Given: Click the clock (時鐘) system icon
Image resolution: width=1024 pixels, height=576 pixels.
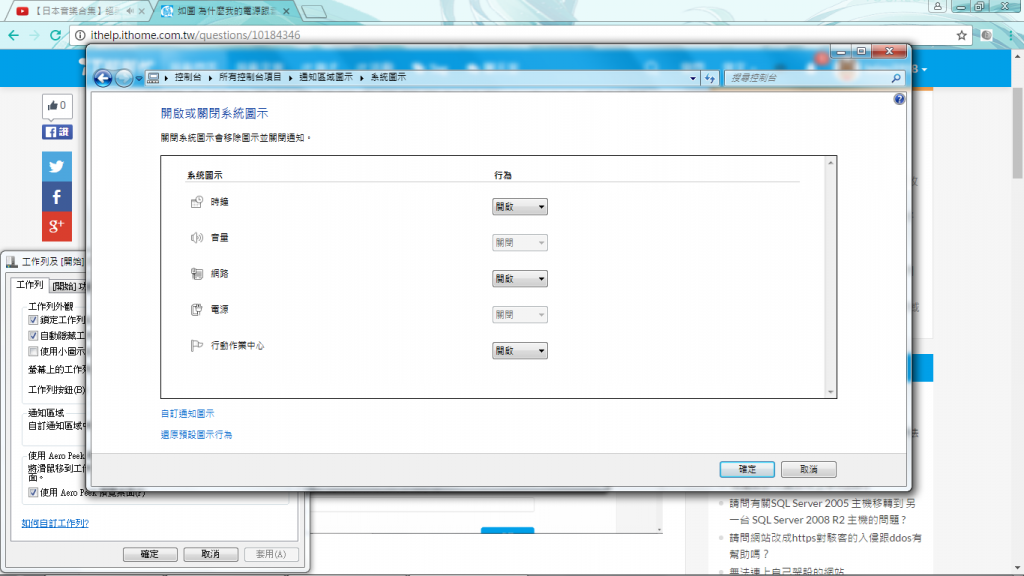Looking at the screenshot, I should click(197, 202).
